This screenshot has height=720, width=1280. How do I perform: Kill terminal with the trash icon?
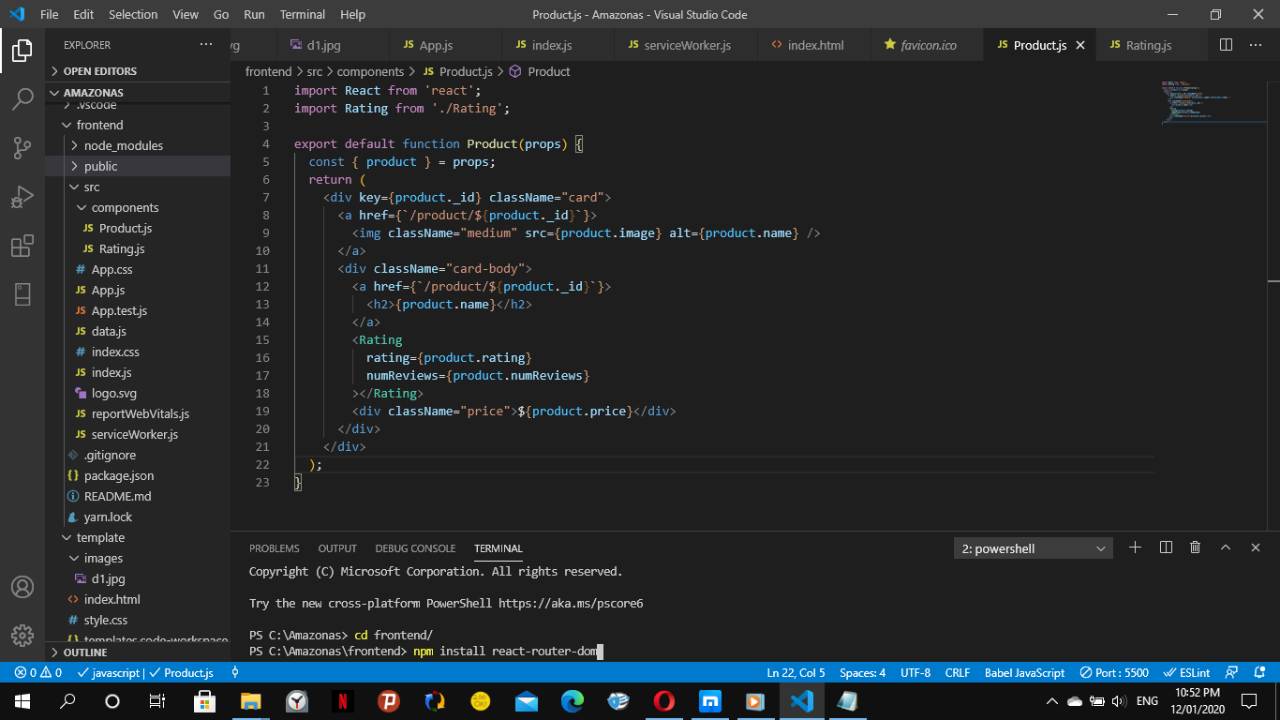point(1195,548)
